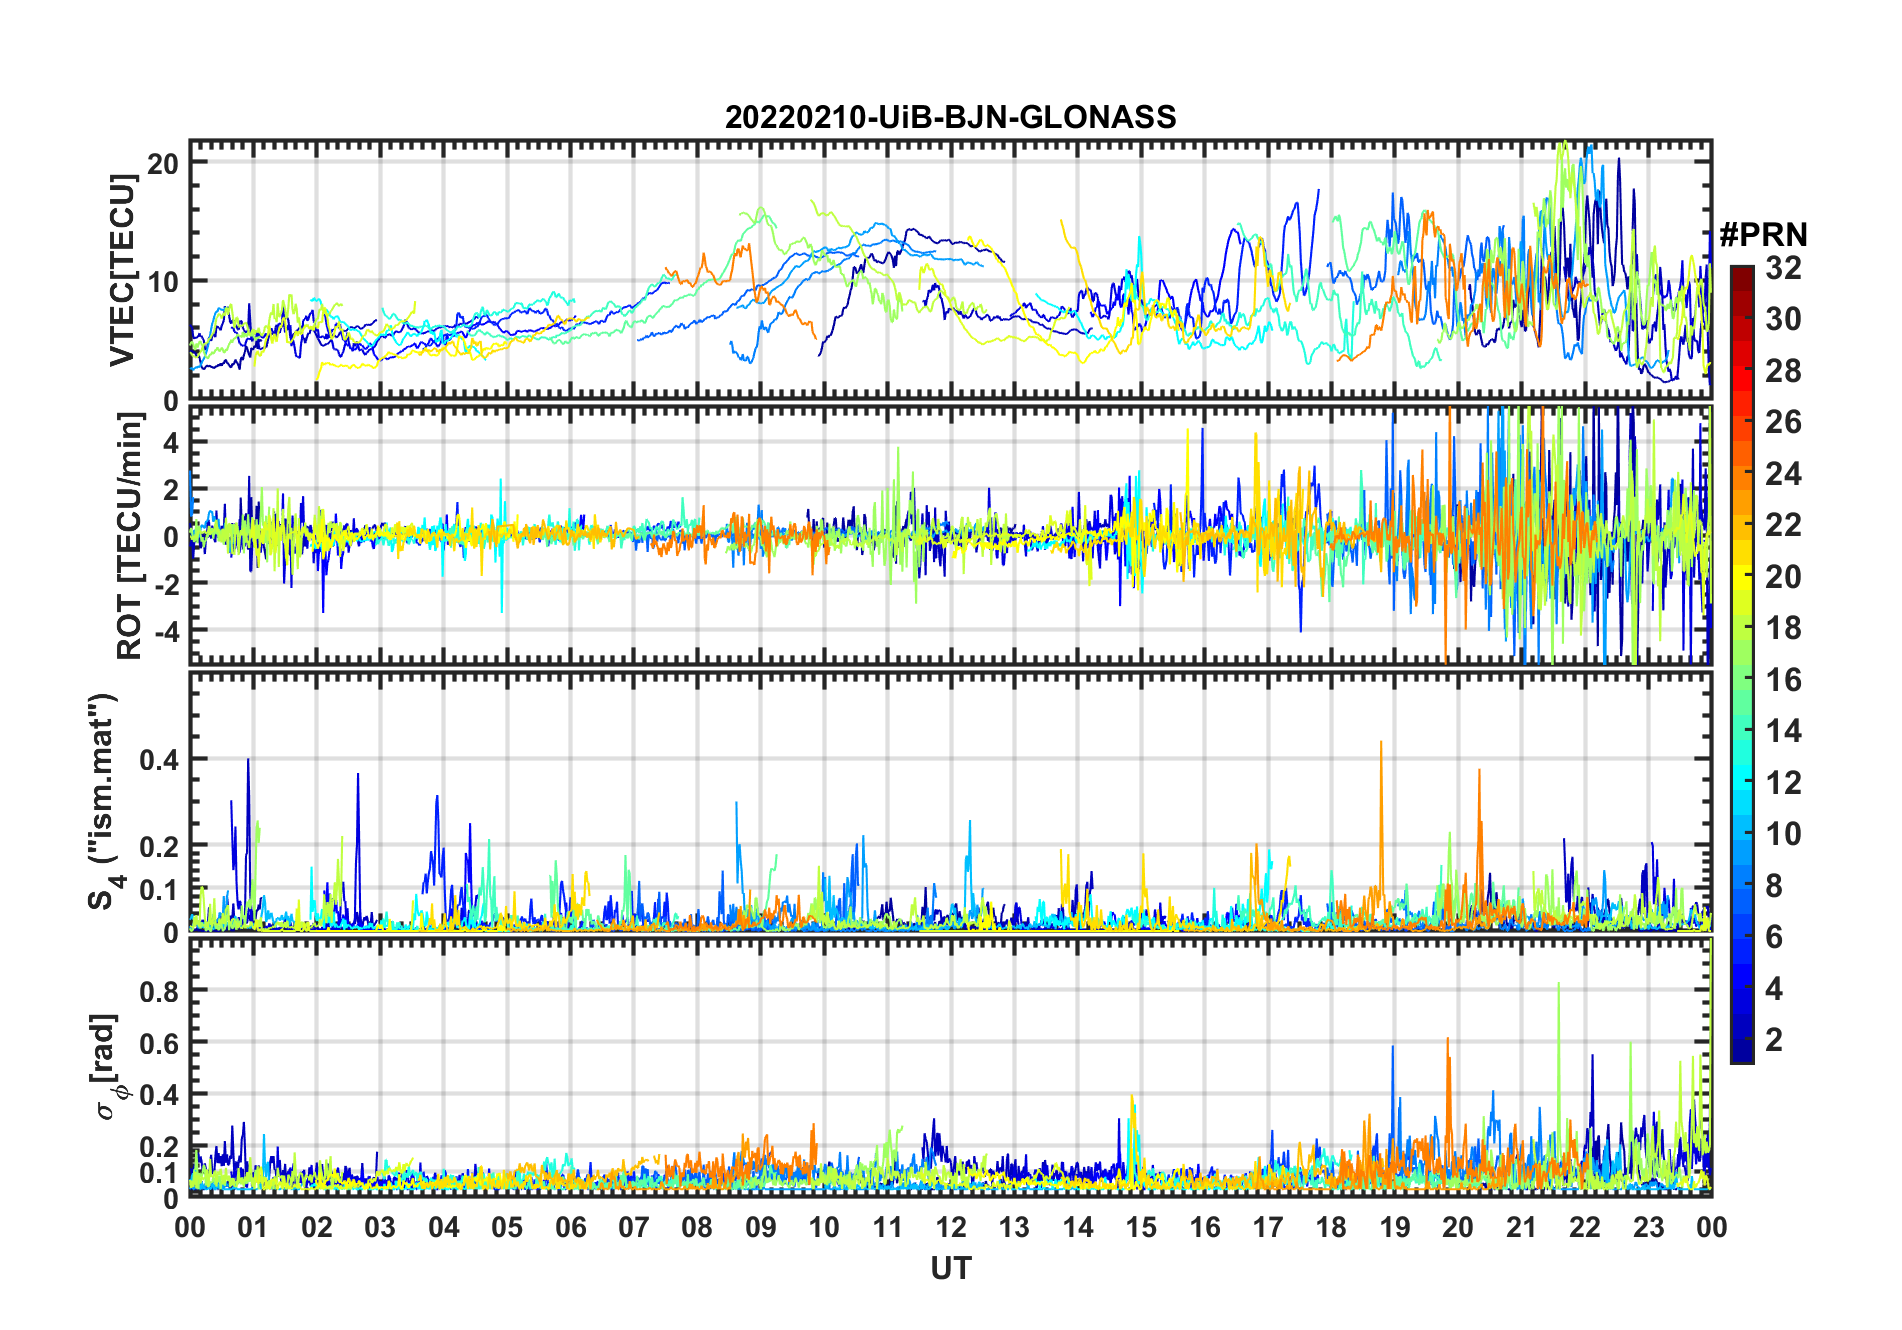
Task: Click S4 y-axis tick label 0.4
Action: tap(160, 760)
